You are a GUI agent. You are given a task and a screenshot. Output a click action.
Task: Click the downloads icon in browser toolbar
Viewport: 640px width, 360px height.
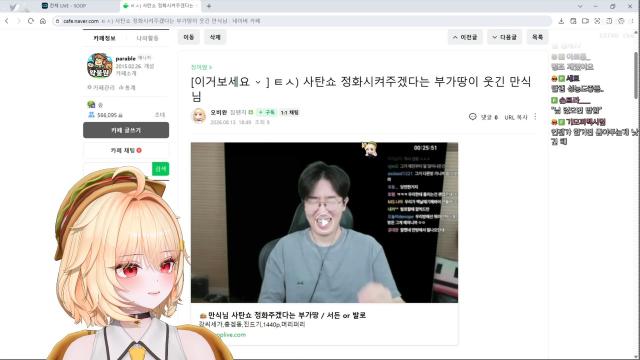(x=561, y=21)
